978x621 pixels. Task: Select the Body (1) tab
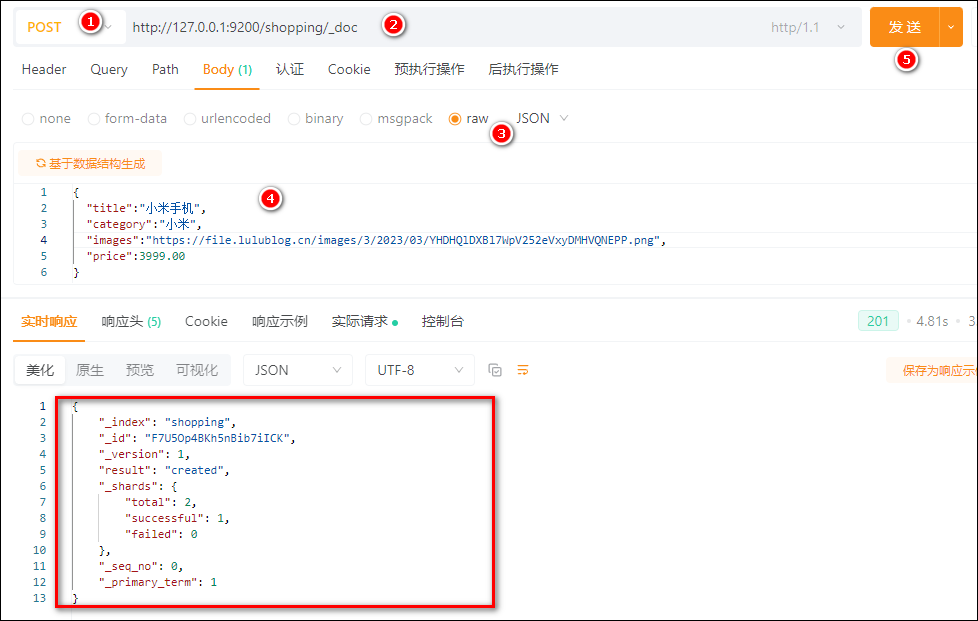click(227, 69)
